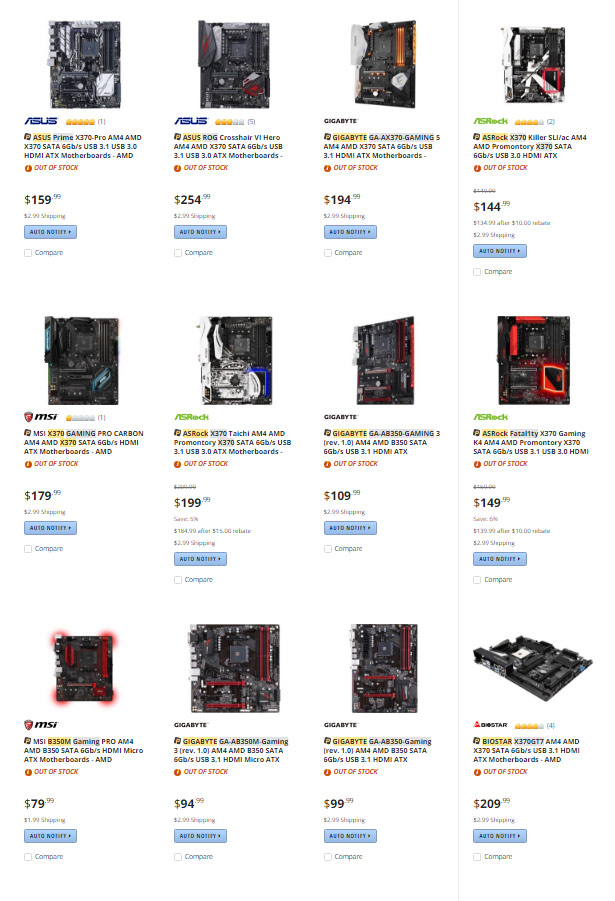Click Auto Notify for MSI B350M Gaming PRO

pos(50,836)
